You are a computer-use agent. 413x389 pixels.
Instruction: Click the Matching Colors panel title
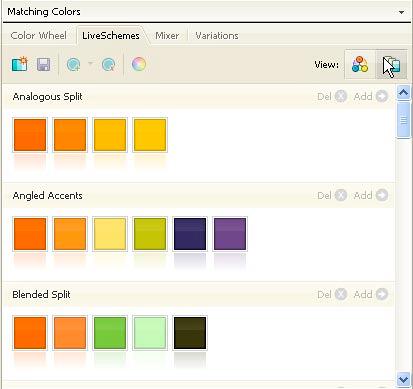44,12
